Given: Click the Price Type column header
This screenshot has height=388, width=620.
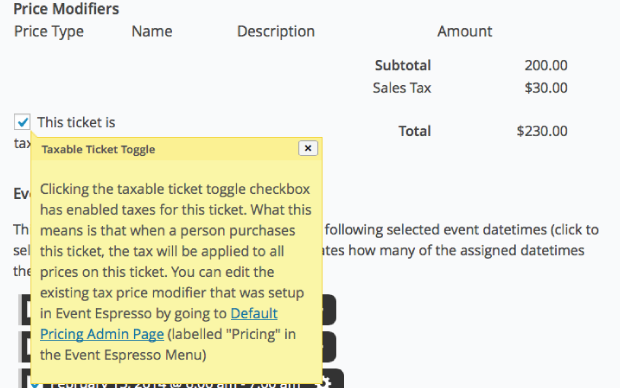Looking at the screenshot, I should tap(49, 32).
